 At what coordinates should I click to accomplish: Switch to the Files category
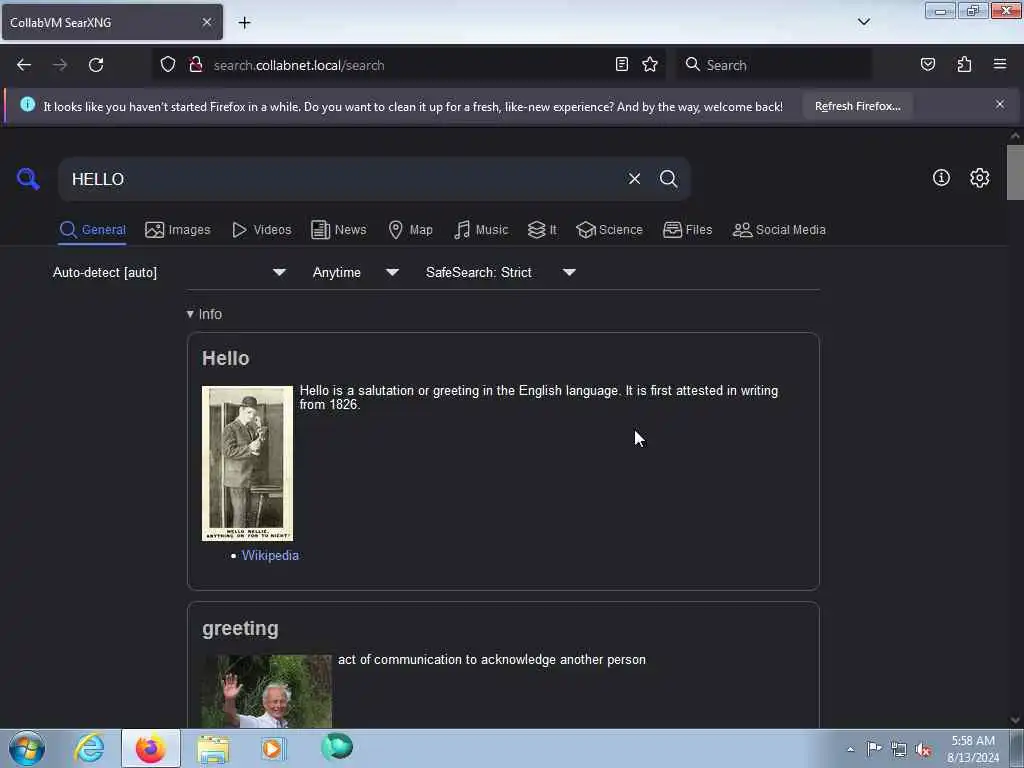[x=688, y=230]
